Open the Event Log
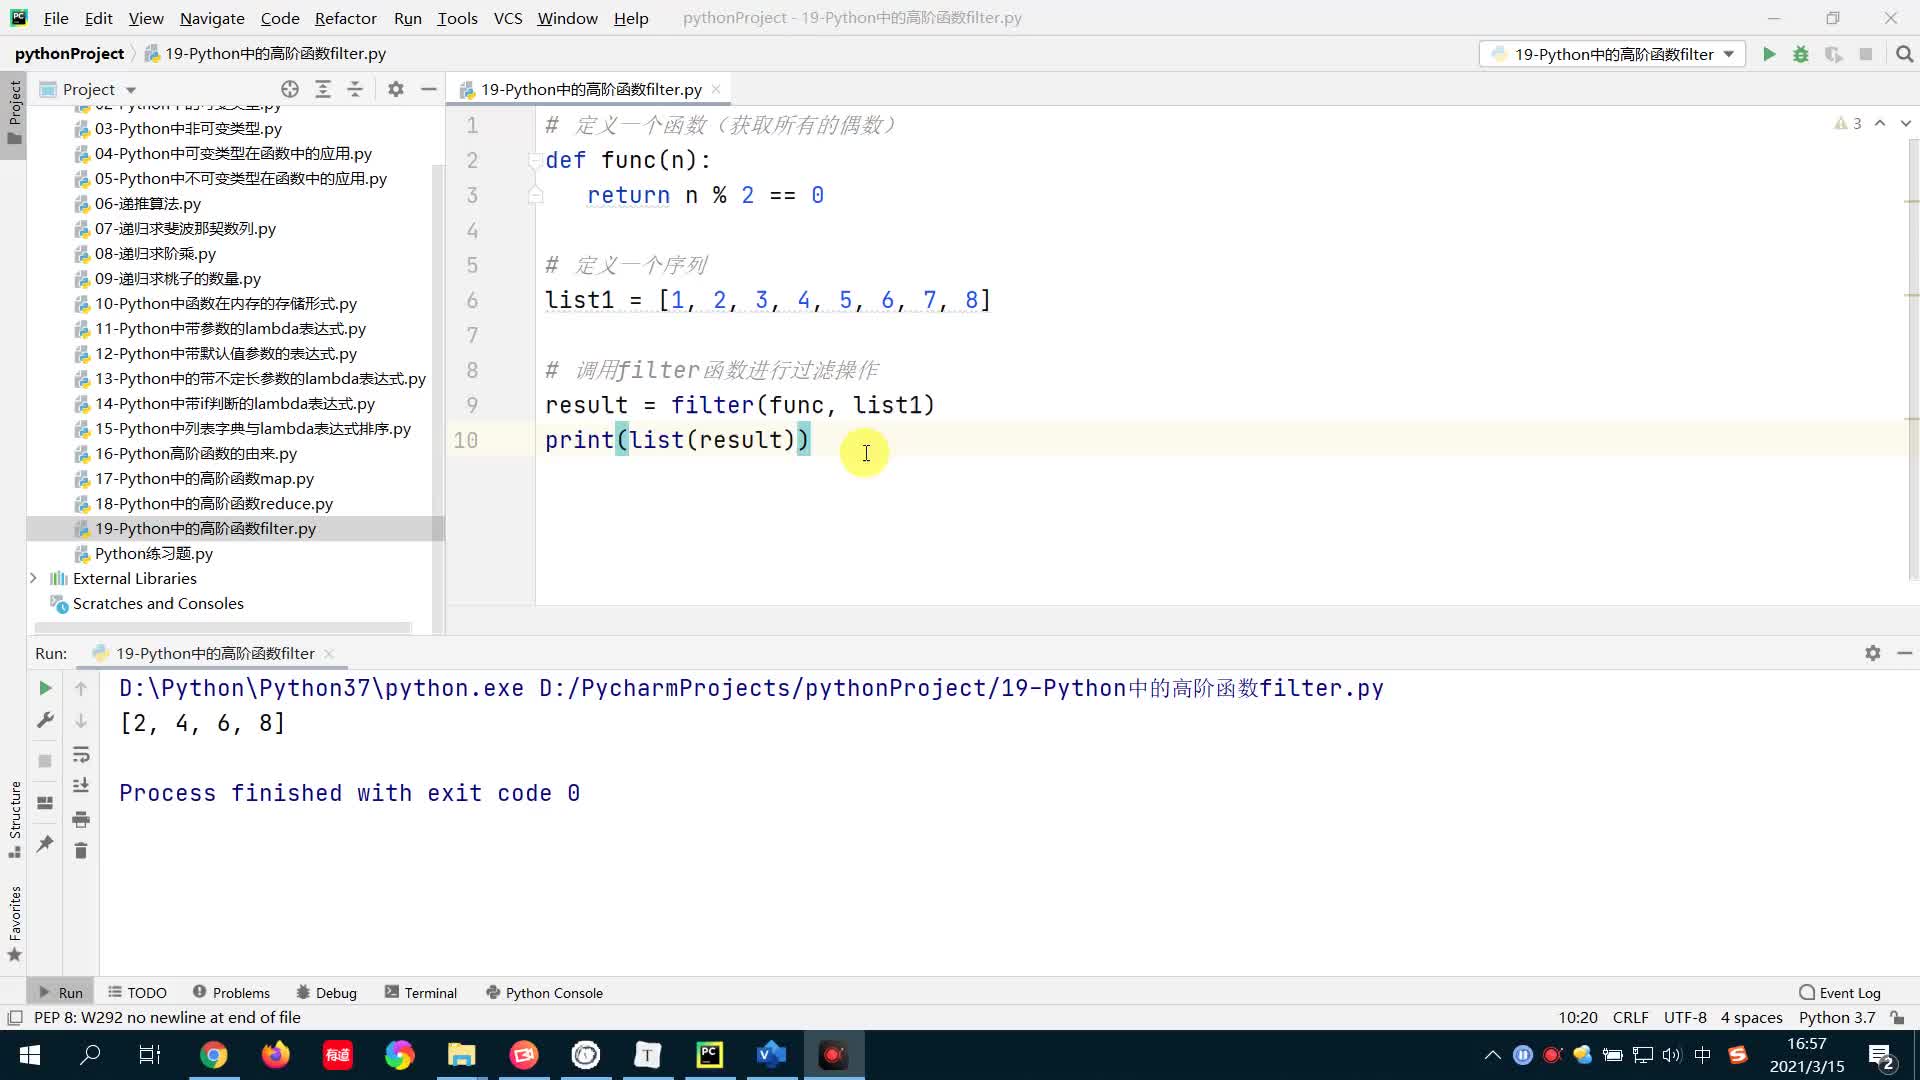Image resolution: width=1920 pixels, height=1080 pixels. coord(1840,993)
